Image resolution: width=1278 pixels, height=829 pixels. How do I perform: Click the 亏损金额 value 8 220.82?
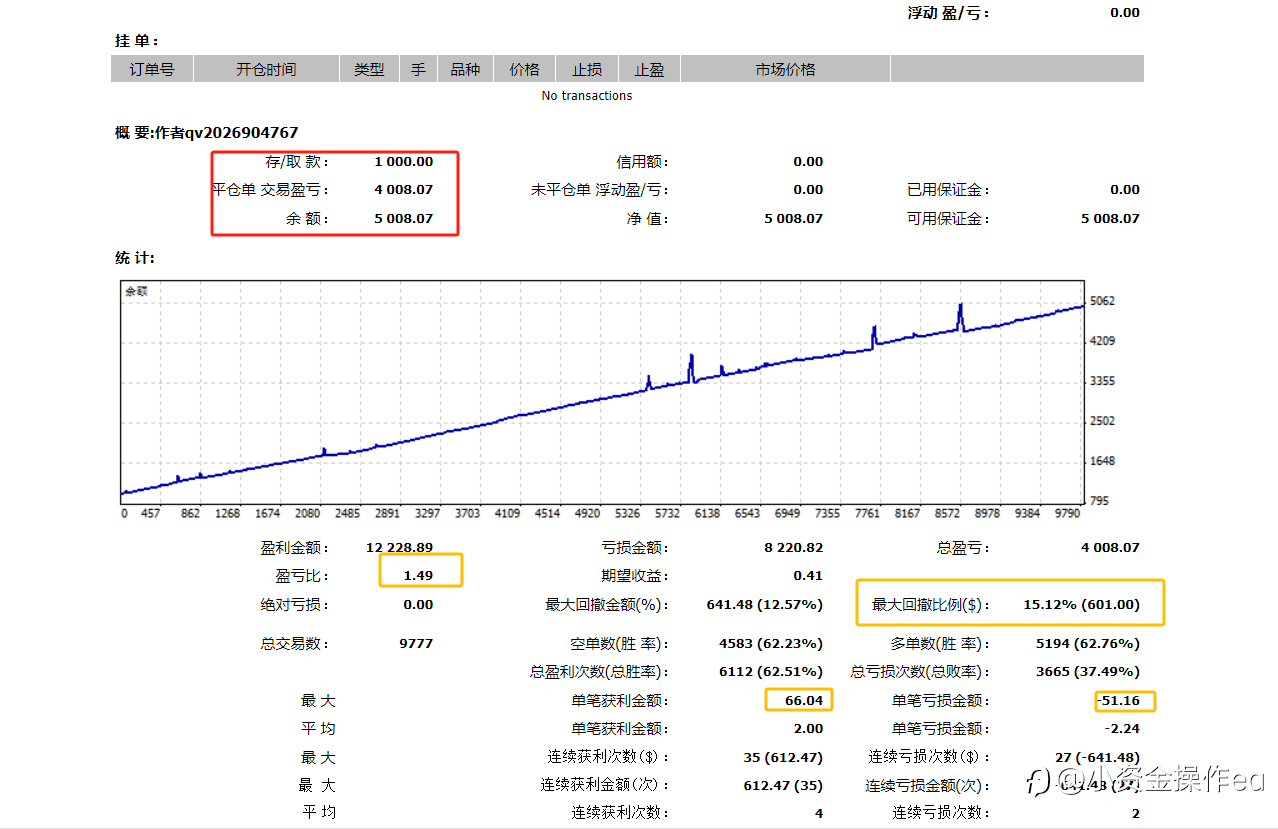pos(793,548)
